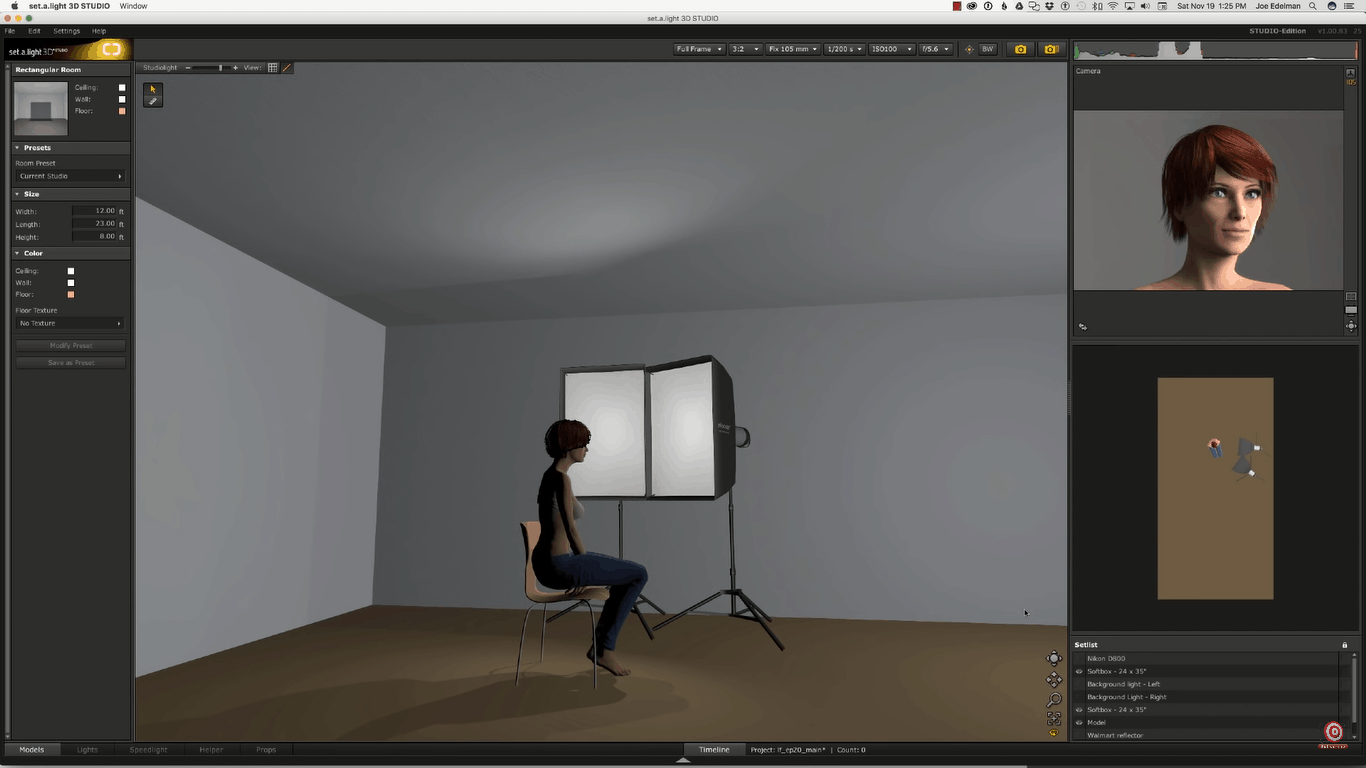This screenshot has width=1366, height=768.
Task: Open the f/5.6 aperture dropdown
Action: (935, 49)
